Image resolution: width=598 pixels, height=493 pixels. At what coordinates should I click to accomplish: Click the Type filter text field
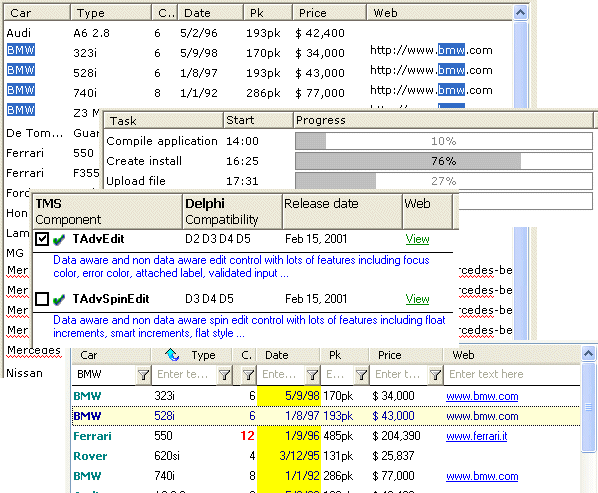(185, 375)
